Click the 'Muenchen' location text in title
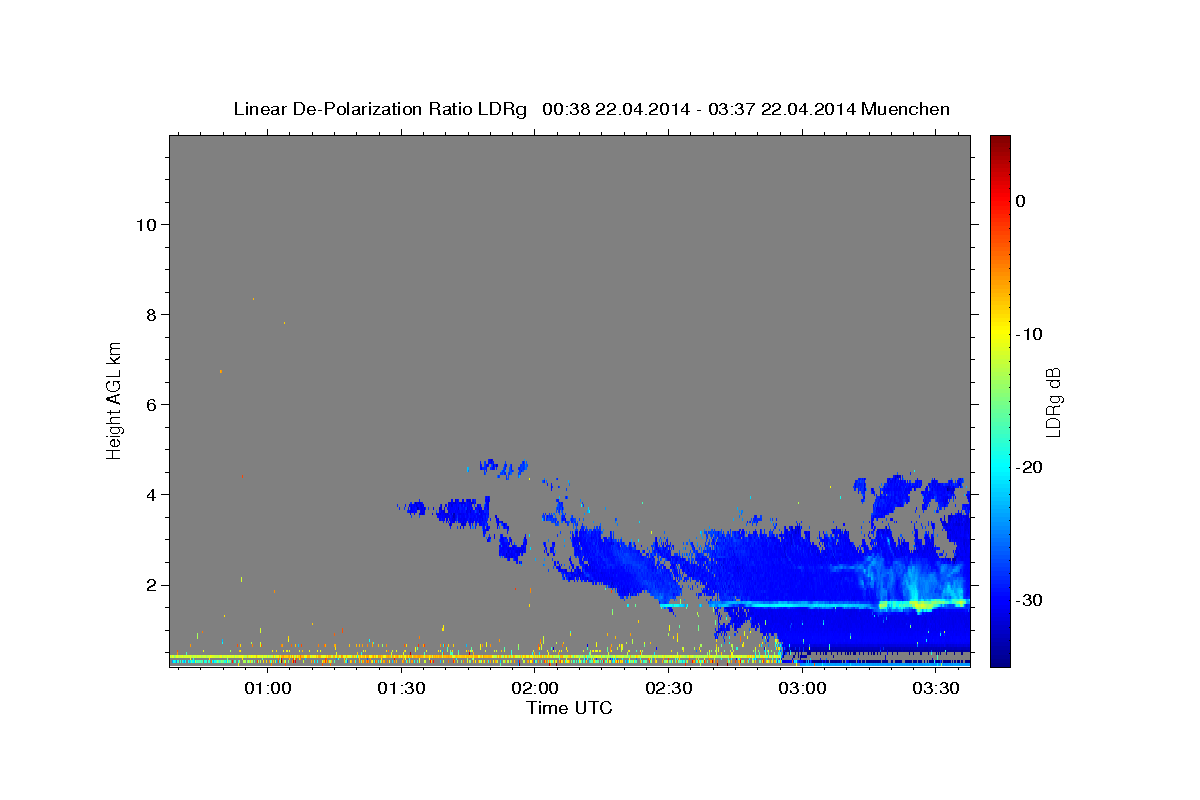 [905, 109]
